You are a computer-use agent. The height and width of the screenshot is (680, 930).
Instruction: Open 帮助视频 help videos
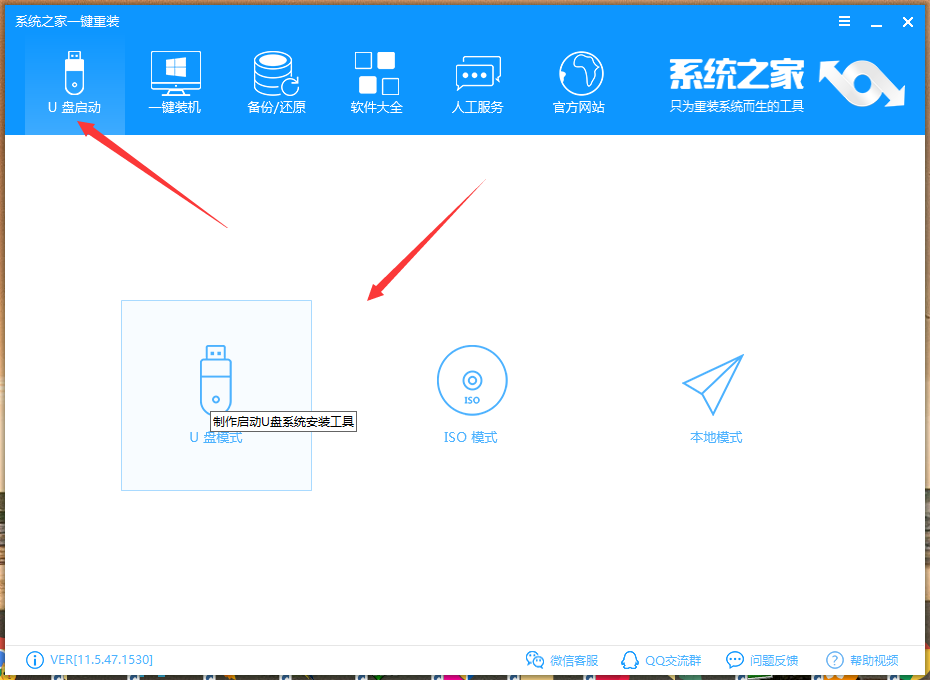861,660
